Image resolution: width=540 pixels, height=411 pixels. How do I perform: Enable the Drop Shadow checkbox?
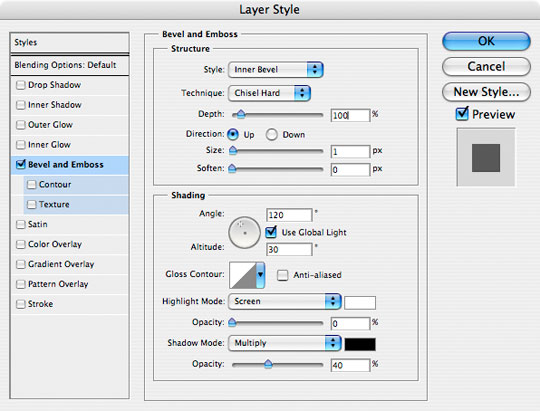21,85
